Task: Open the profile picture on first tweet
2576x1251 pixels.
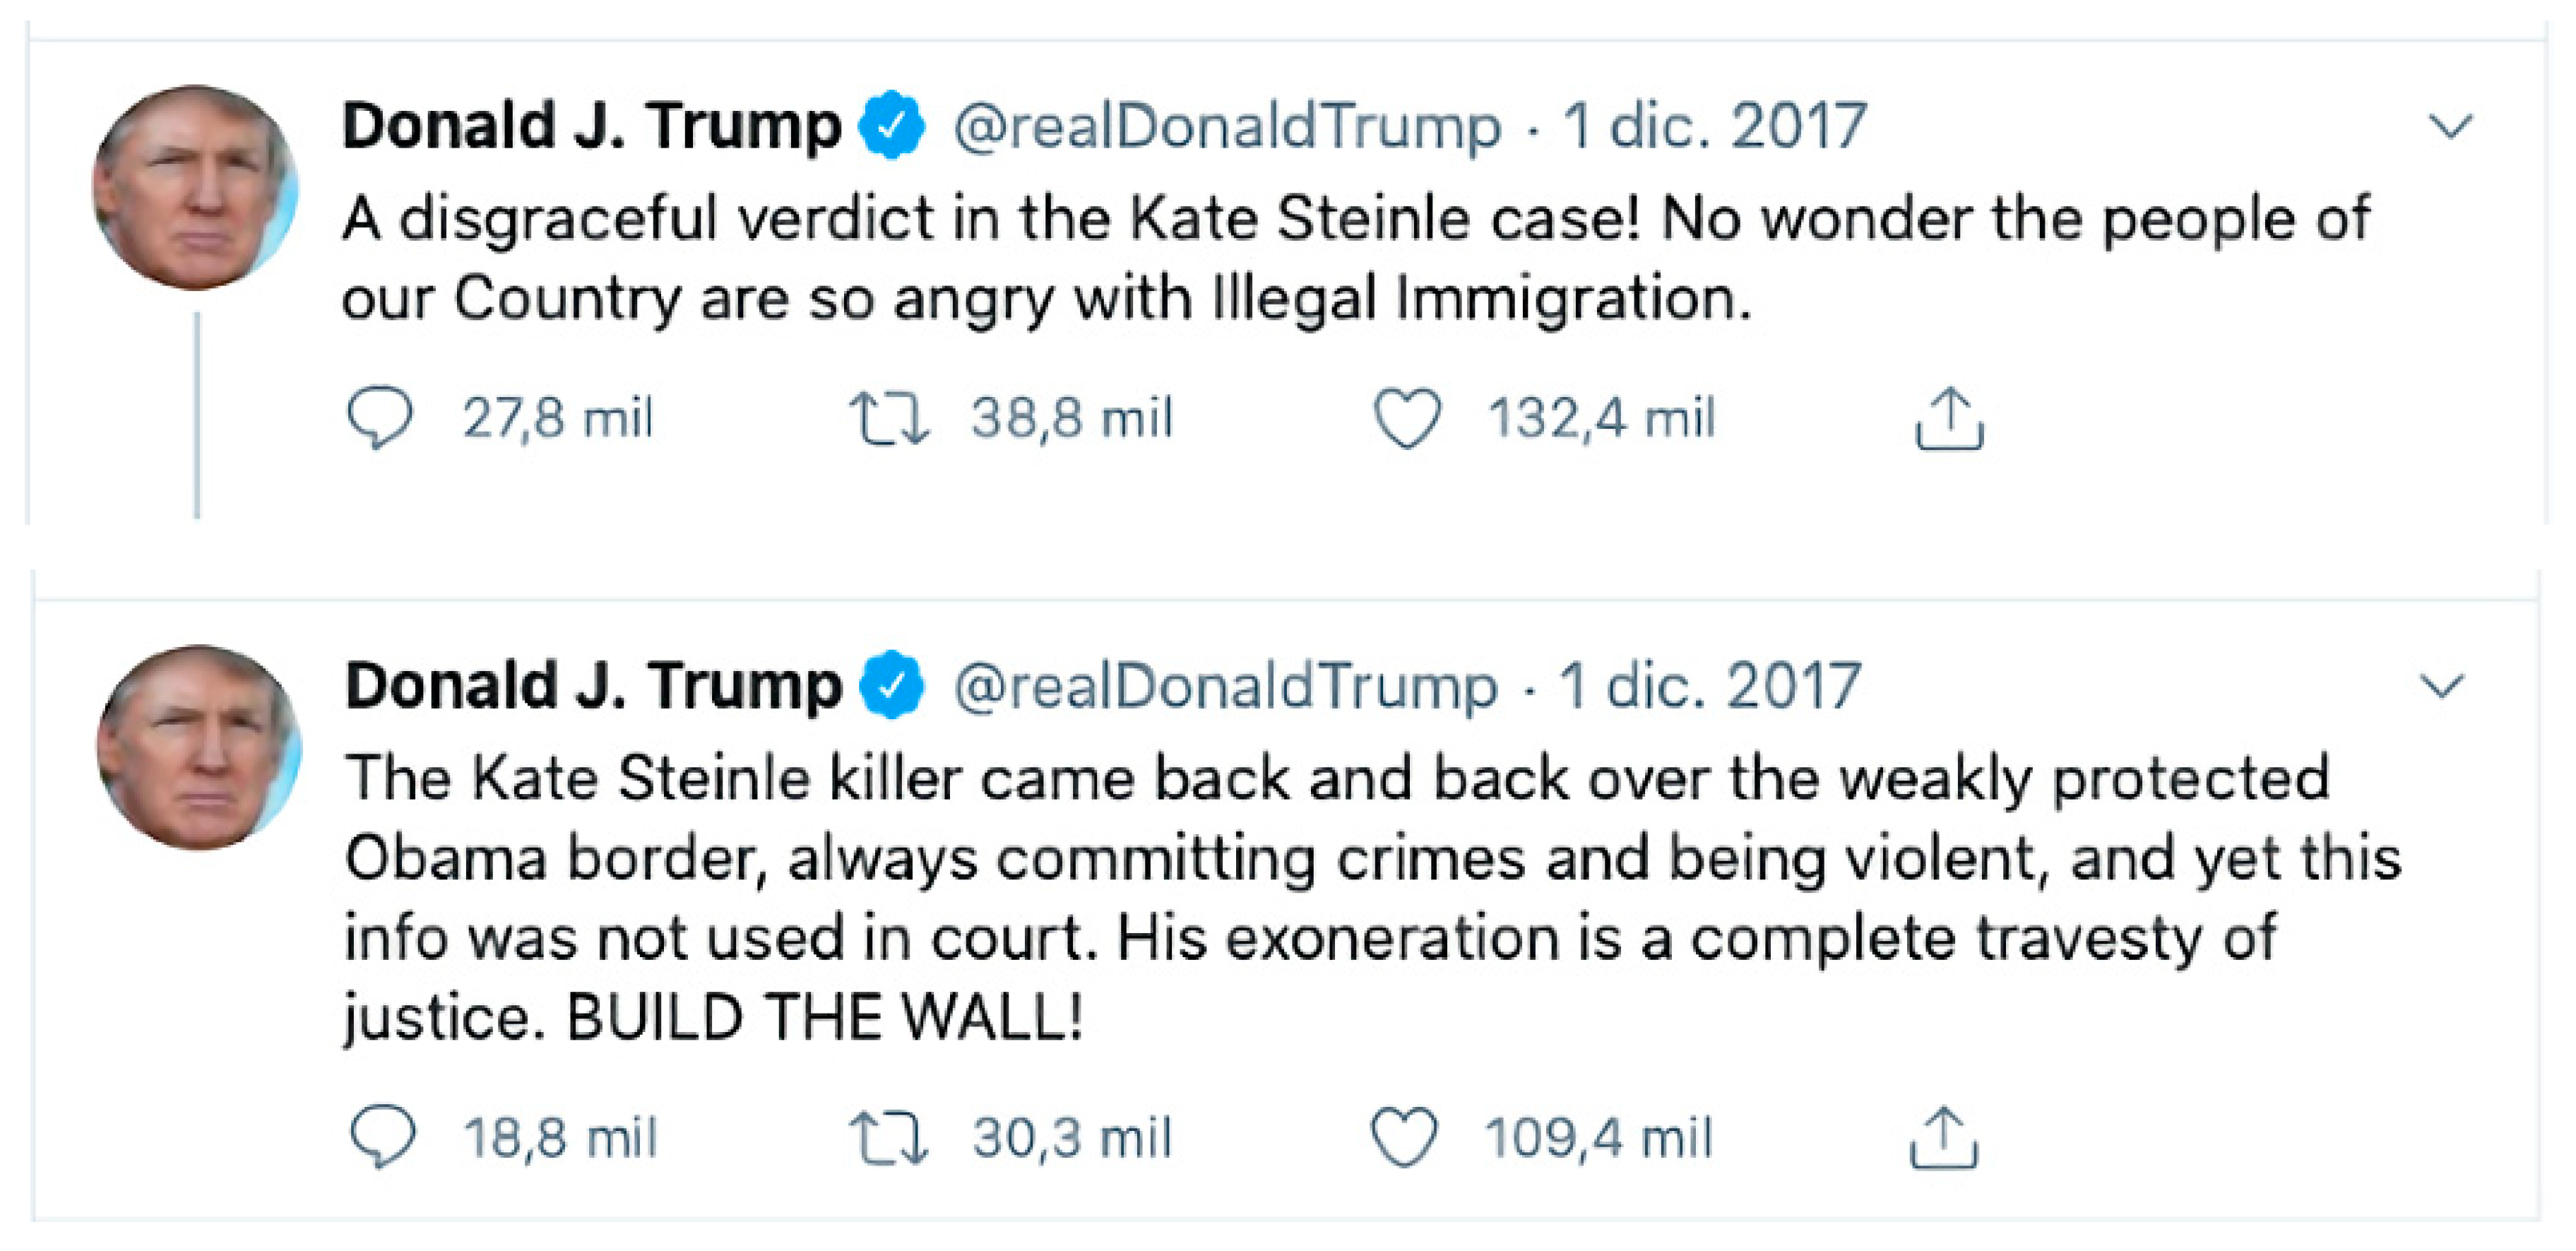Action: pyautogui.click(x=196, y=188)
